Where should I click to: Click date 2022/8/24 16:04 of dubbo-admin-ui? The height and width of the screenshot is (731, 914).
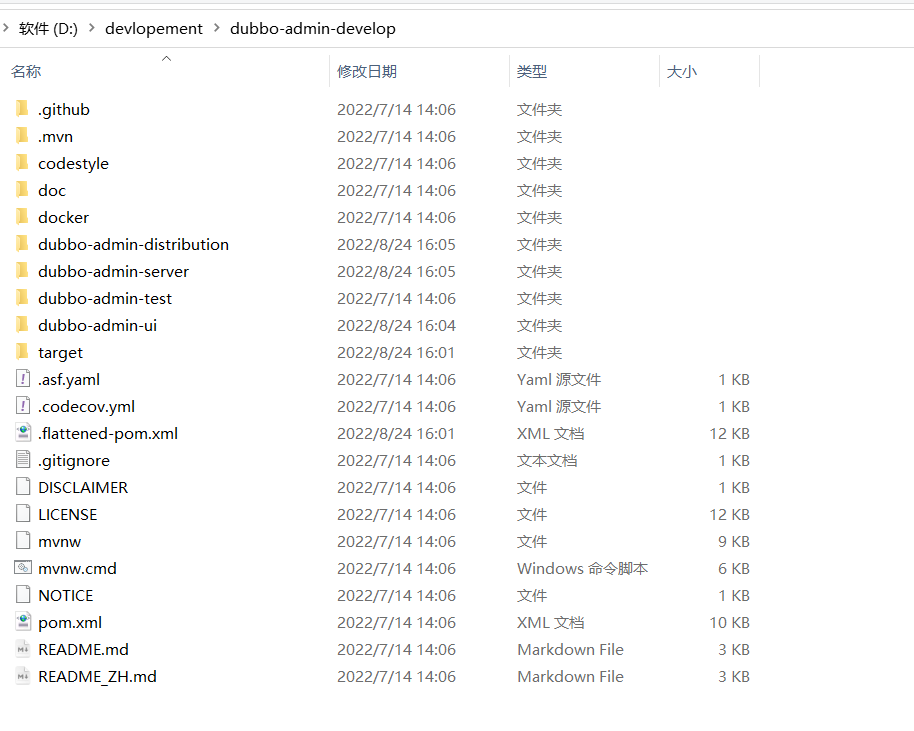tap(396, 325)
